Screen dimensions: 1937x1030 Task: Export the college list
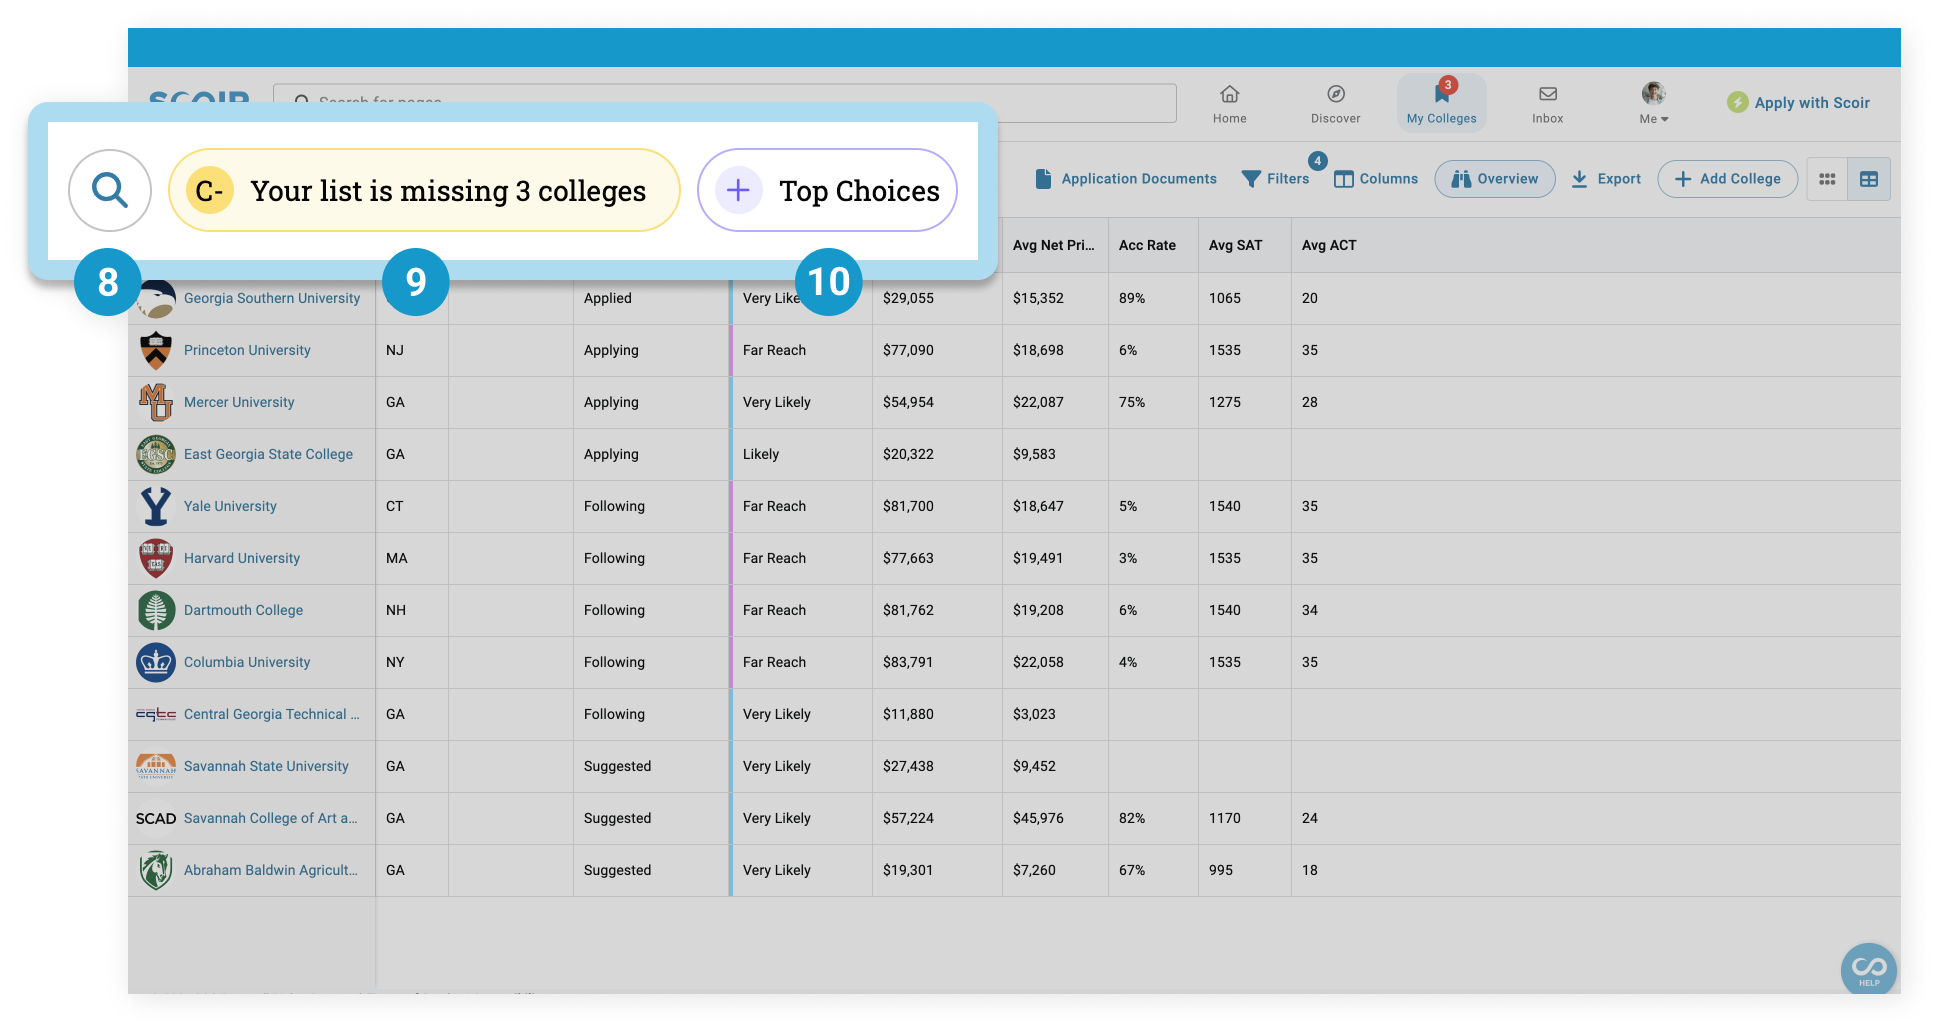coord(1605,179)
